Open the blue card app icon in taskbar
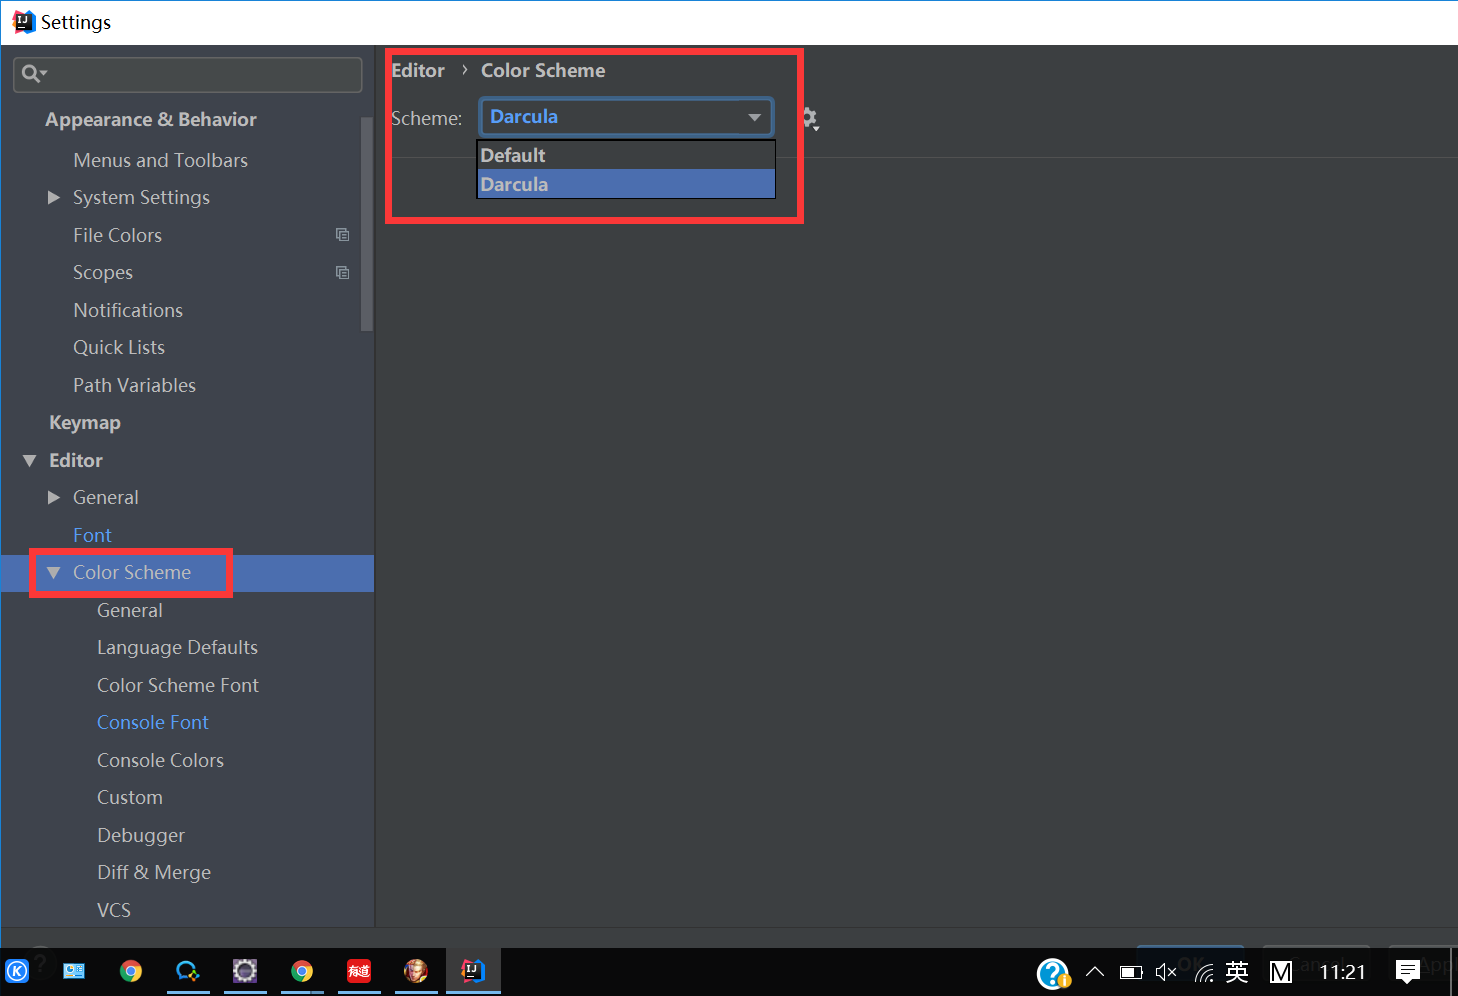This screenshot has width=1458, height=996. (x=74, y=971)
